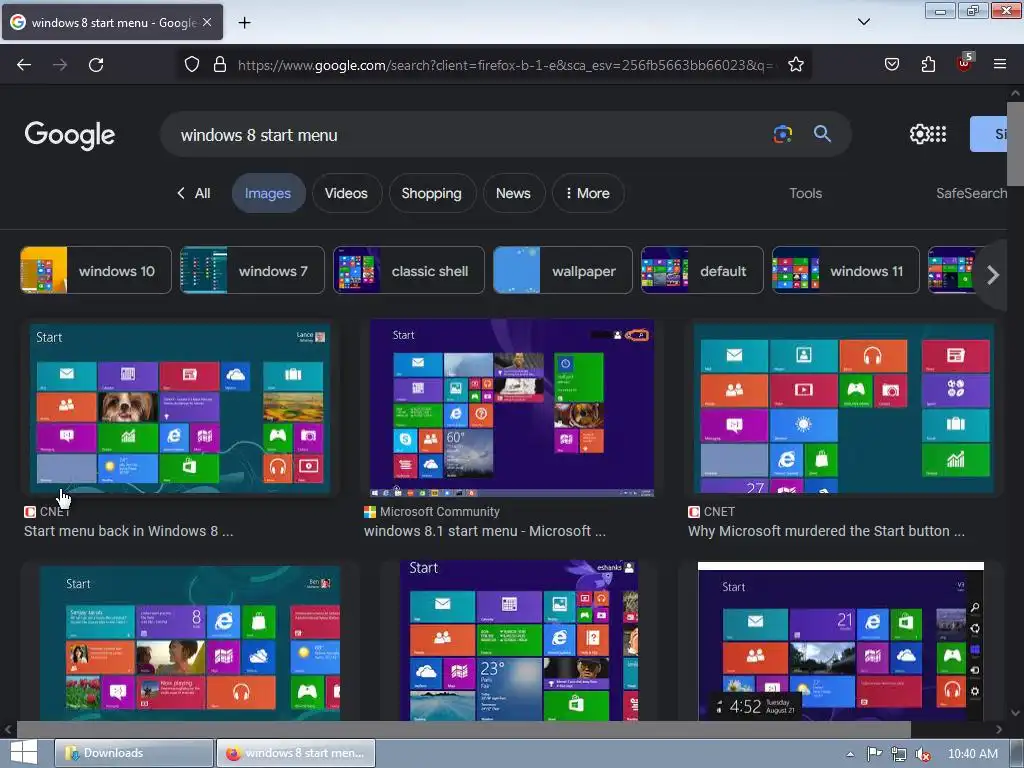Switch to the Shopping tab
Image resolution: width=1024 pixels, height=768 pixels.
pyautogui.click(x=432, y=193)
